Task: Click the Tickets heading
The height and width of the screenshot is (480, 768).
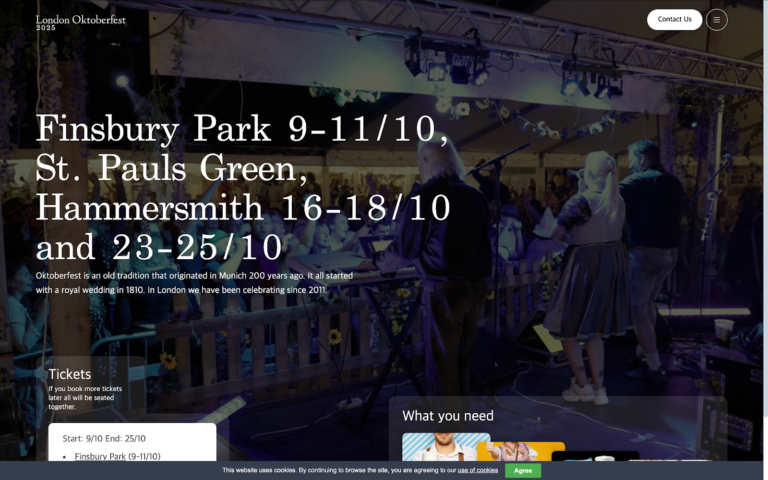Action: point(70,374)
